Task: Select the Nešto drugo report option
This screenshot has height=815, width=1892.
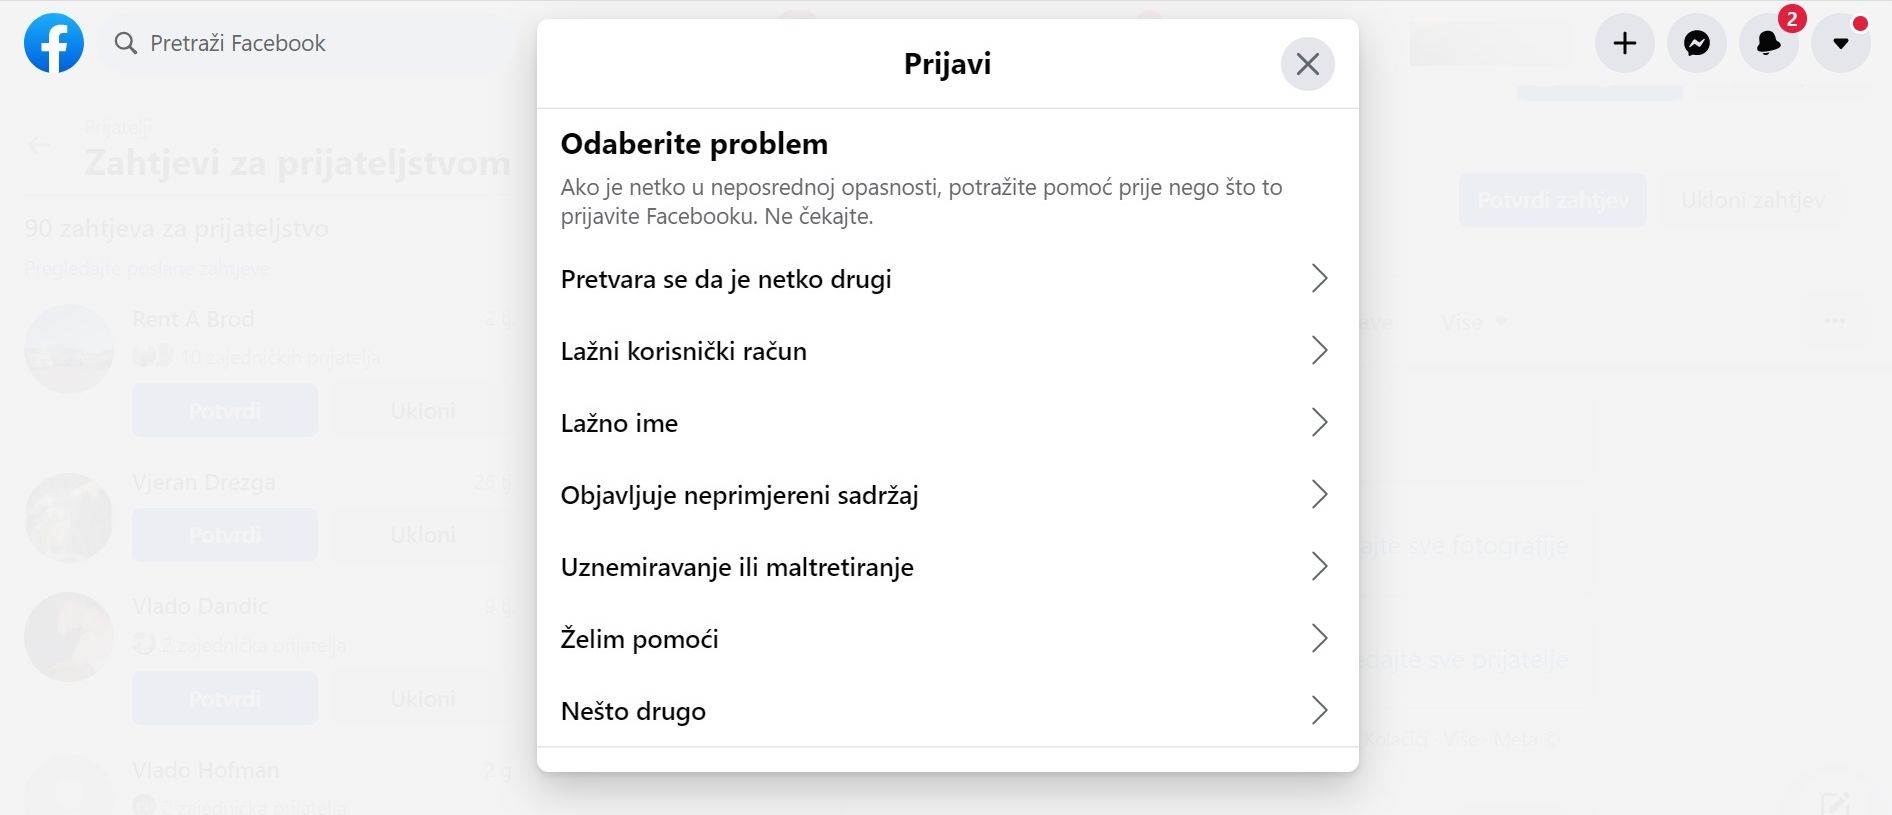Action: [947, 711]
